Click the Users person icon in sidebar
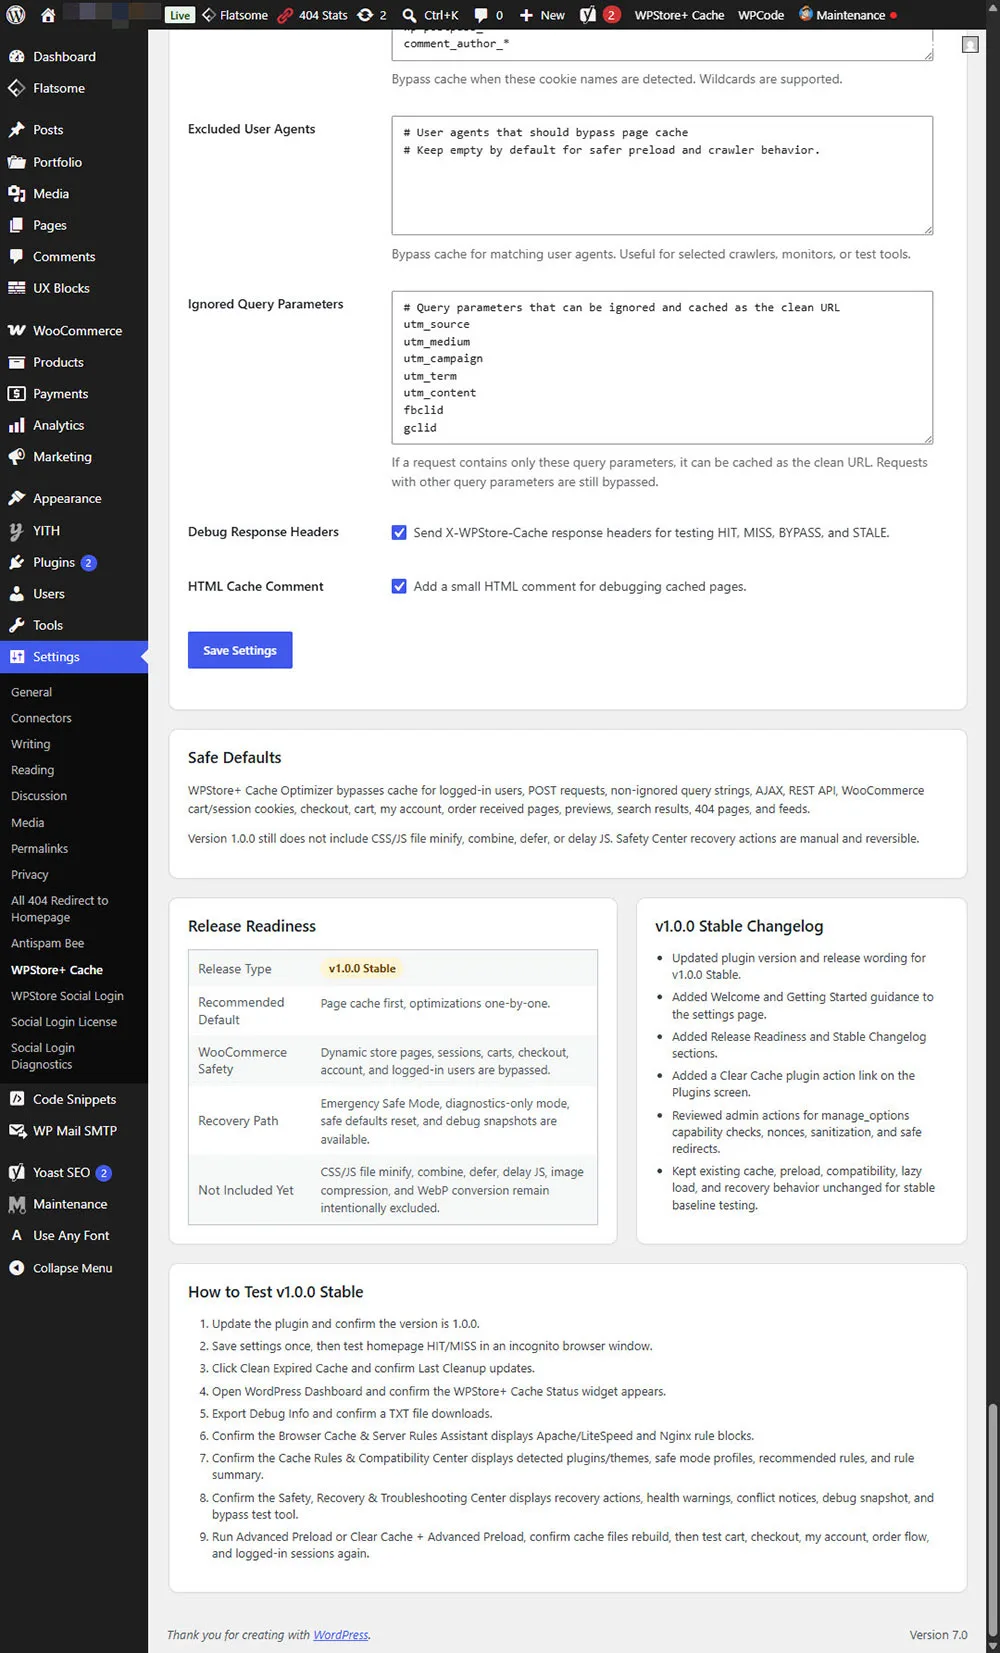Viewport: 1000px width, 1653px height. point(16,594)
